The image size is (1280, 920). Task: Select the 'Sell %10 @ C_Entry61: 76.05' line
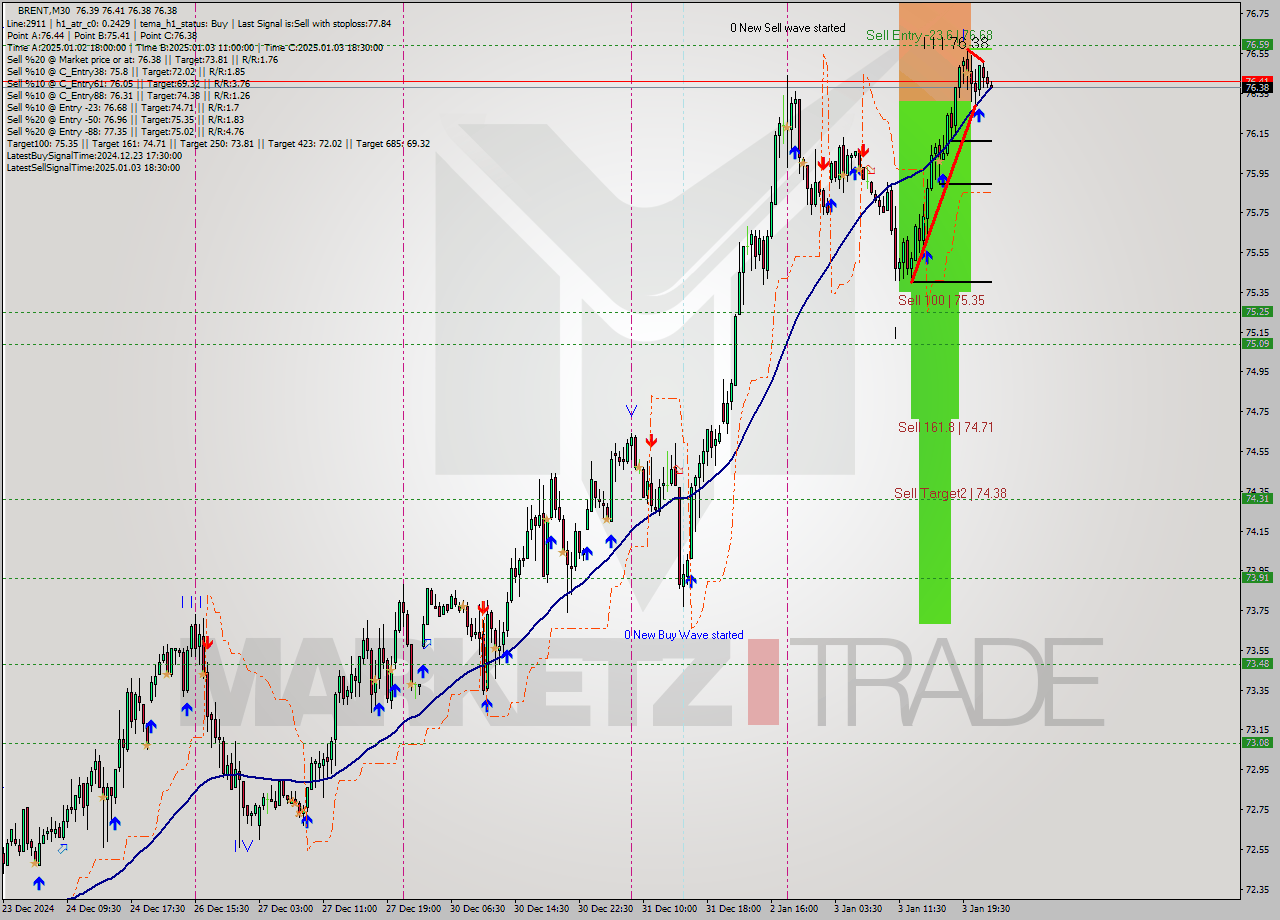click(x=128, y=83)
